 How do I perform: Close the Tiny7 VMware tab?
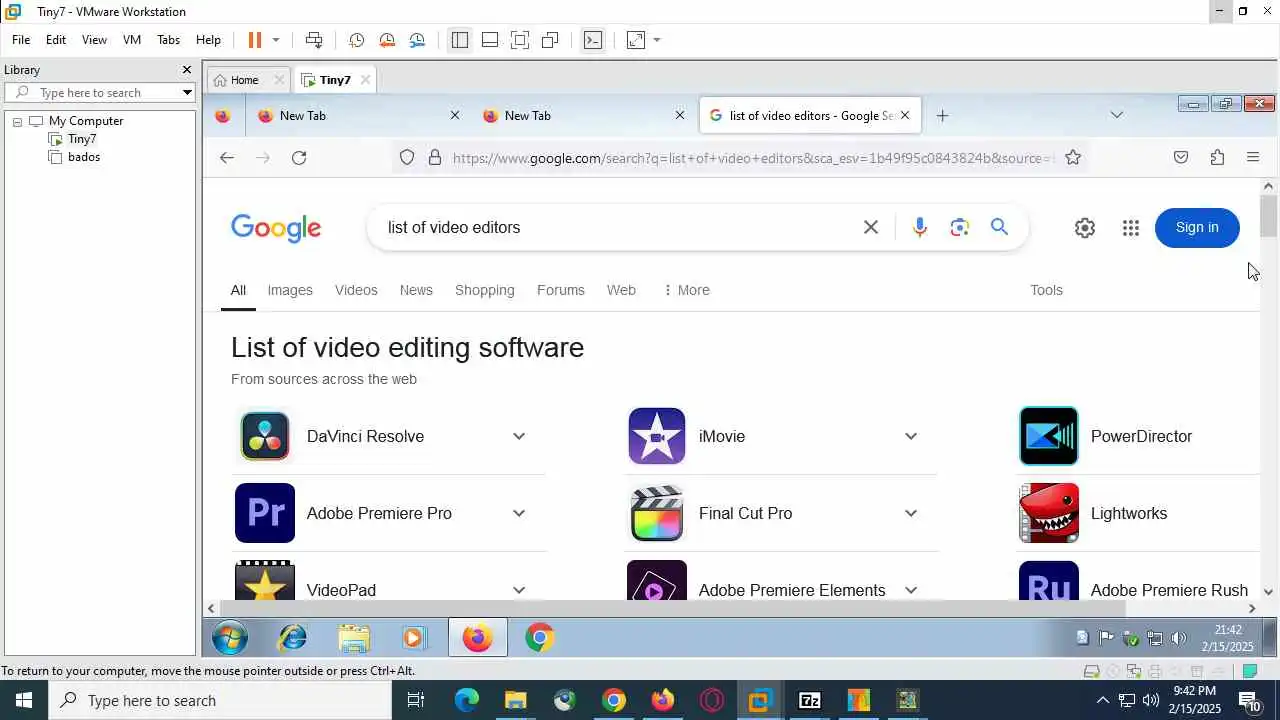(x=365, y=80)
